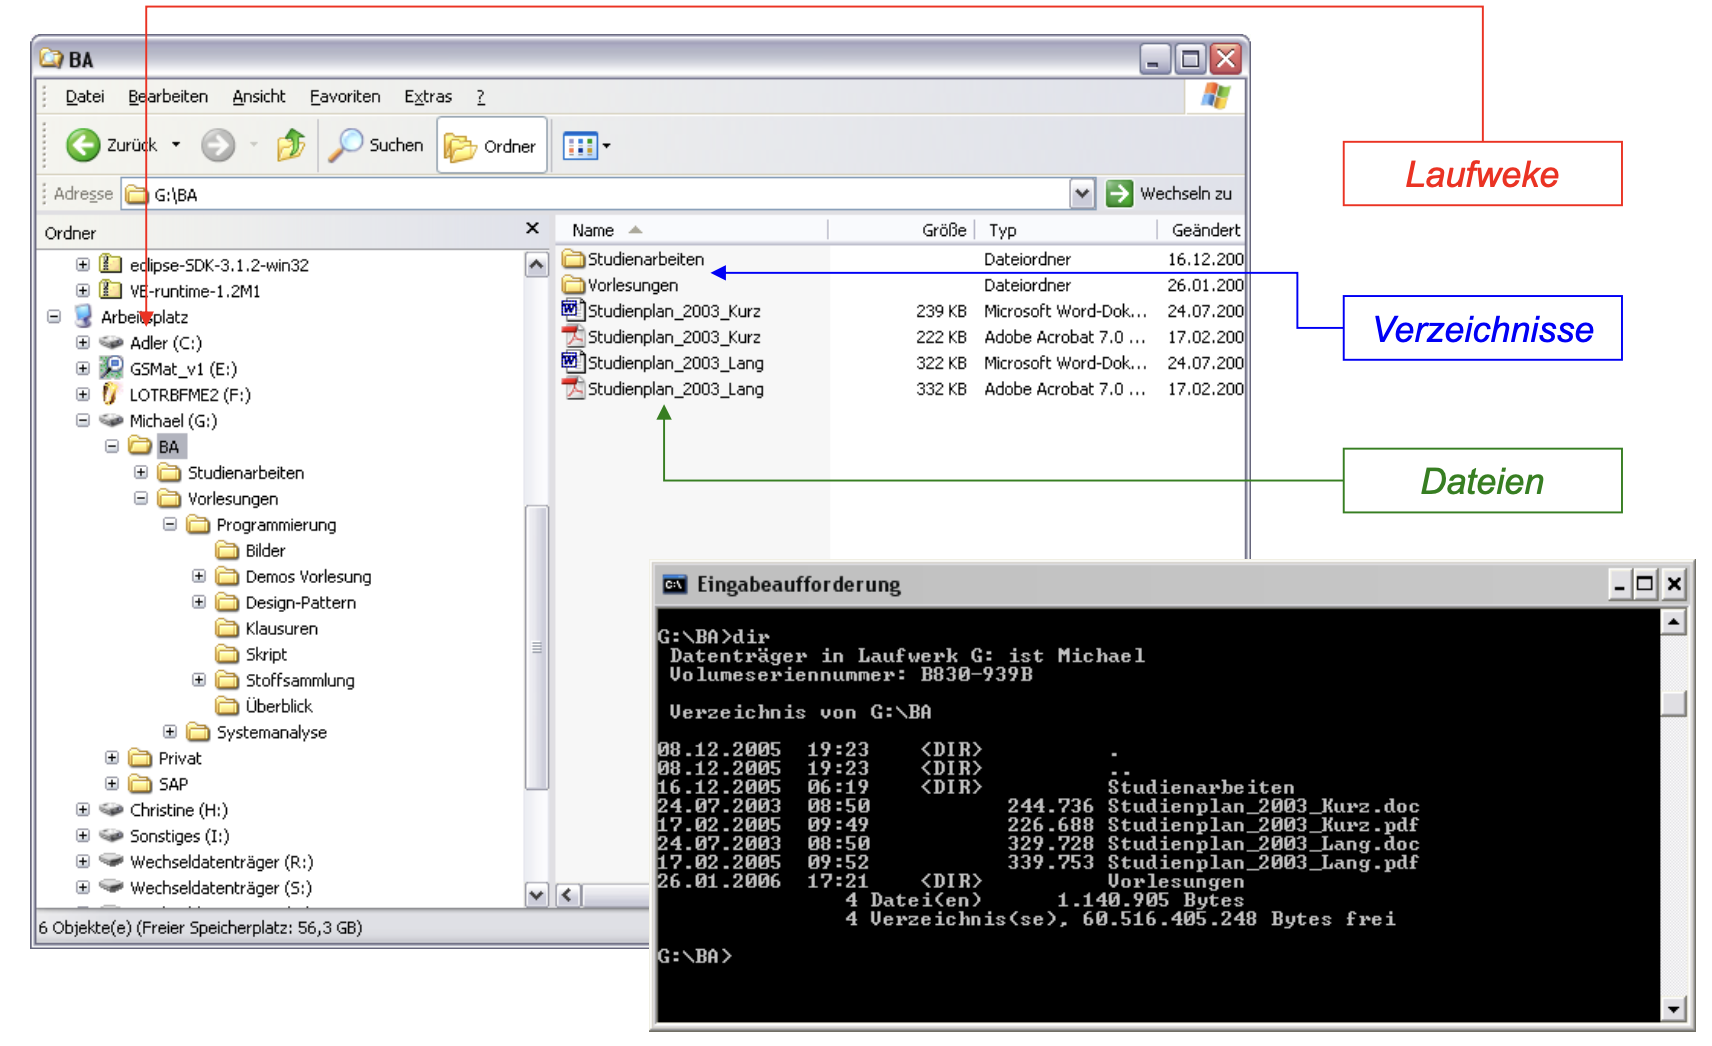Screen dimensions: 1712x1046
Task: Select the eclipse-SDK-3.1.2-win32 archive icon
Action: pyautogui.click(x=111, y=264)
